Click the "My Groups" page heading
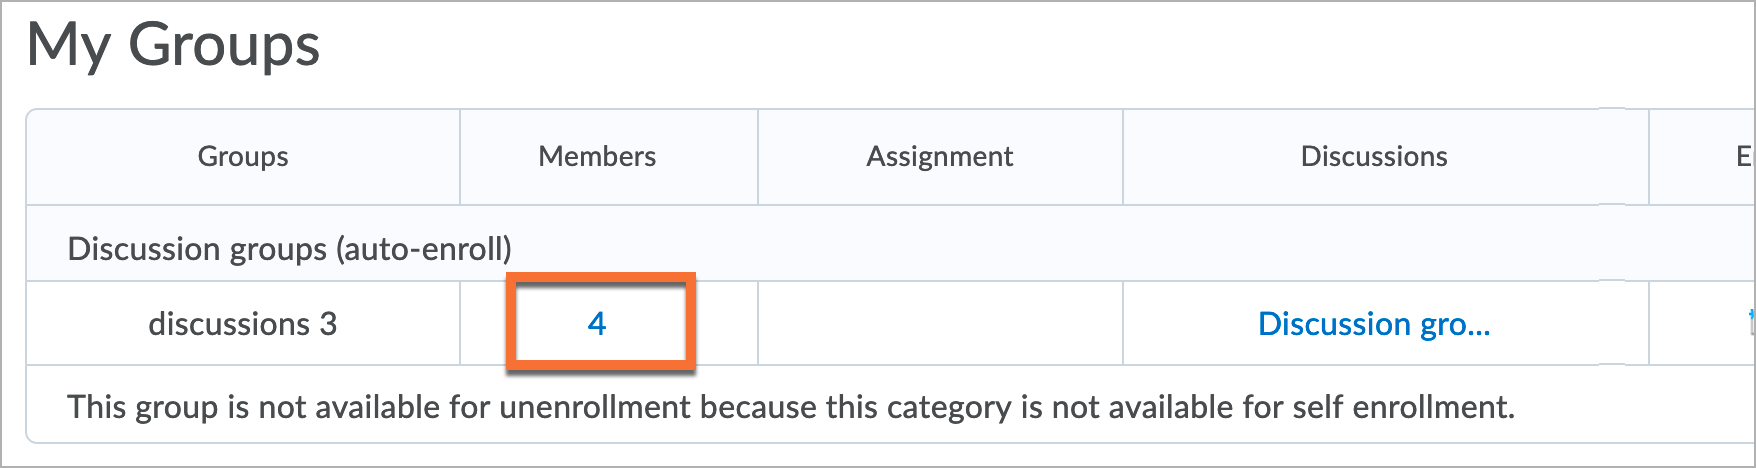The height and width of the screenshot is (468, 1756). tap(173, 46)
